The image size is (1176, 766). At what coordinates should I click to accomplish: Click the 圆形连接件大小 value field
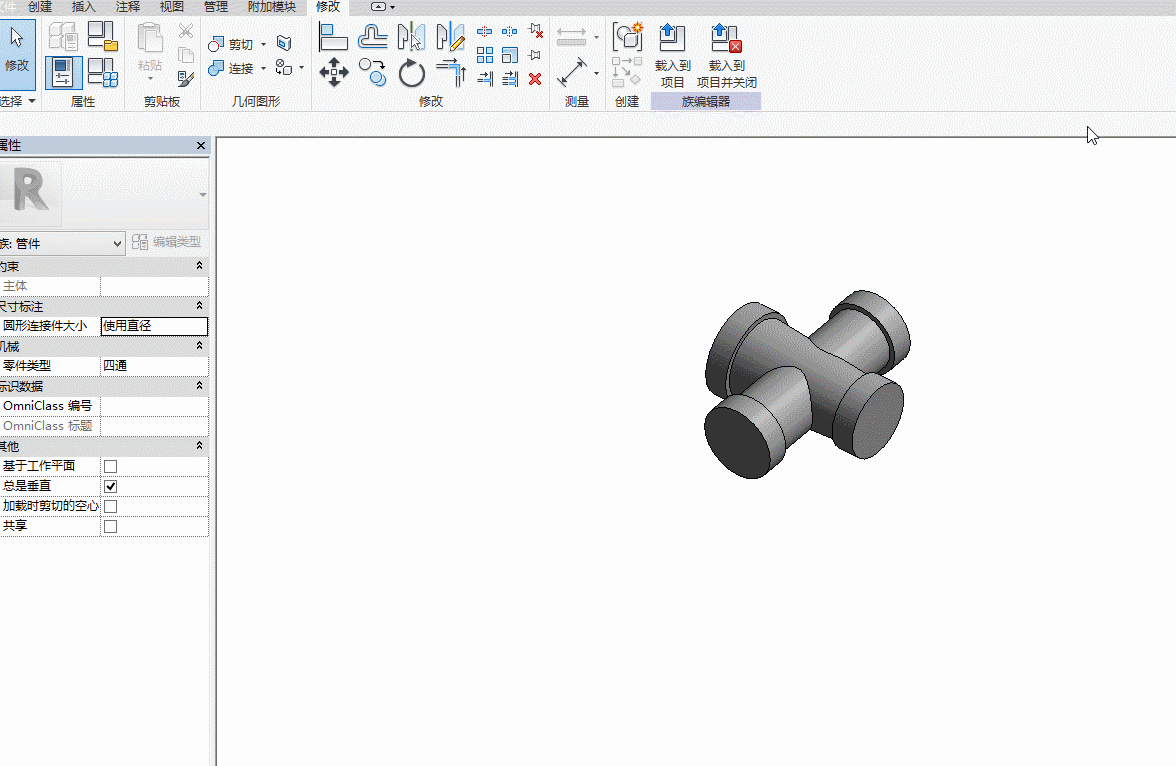[154, 326]
